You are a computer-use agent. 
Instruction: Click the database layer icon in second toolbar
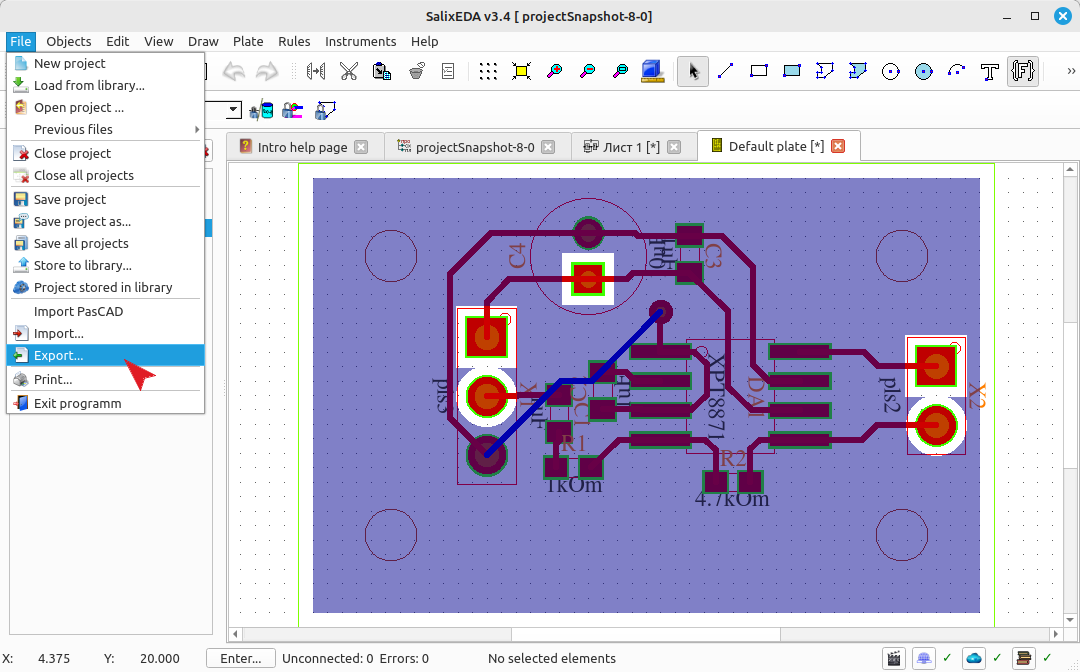(x=261, y=110)
